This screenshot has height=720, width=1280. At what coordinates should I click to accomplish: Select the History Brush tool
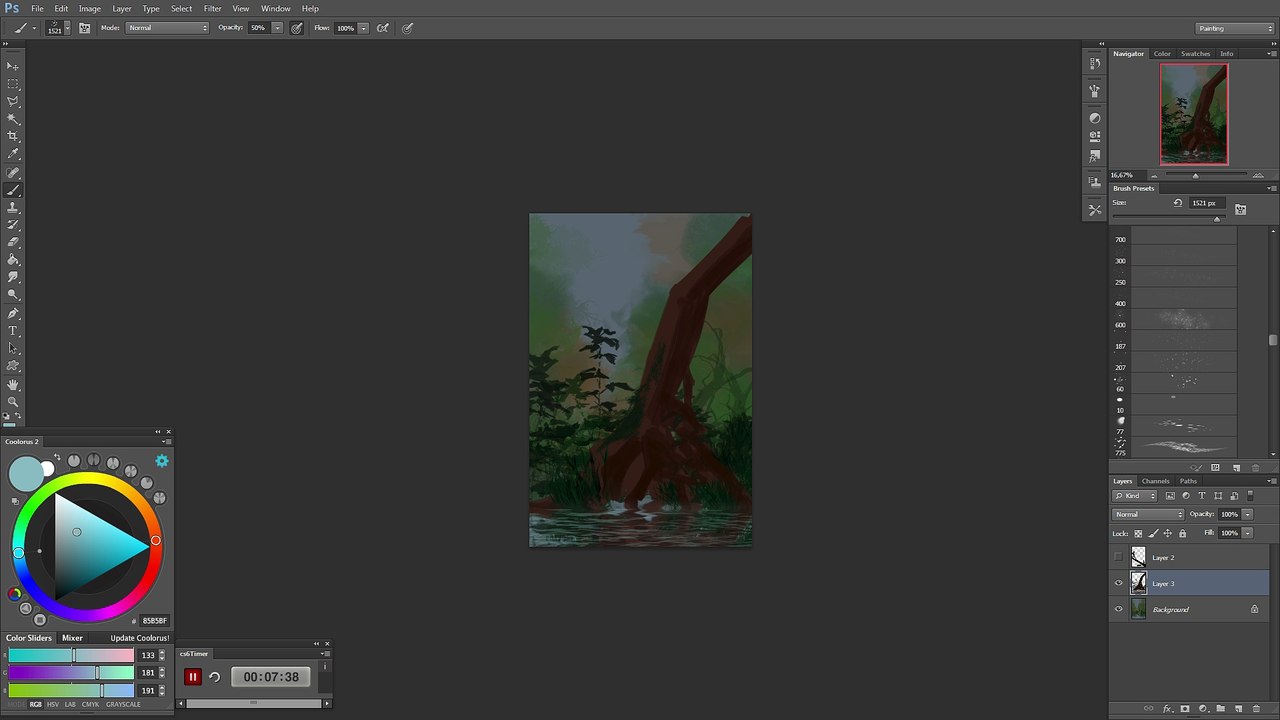13,225
